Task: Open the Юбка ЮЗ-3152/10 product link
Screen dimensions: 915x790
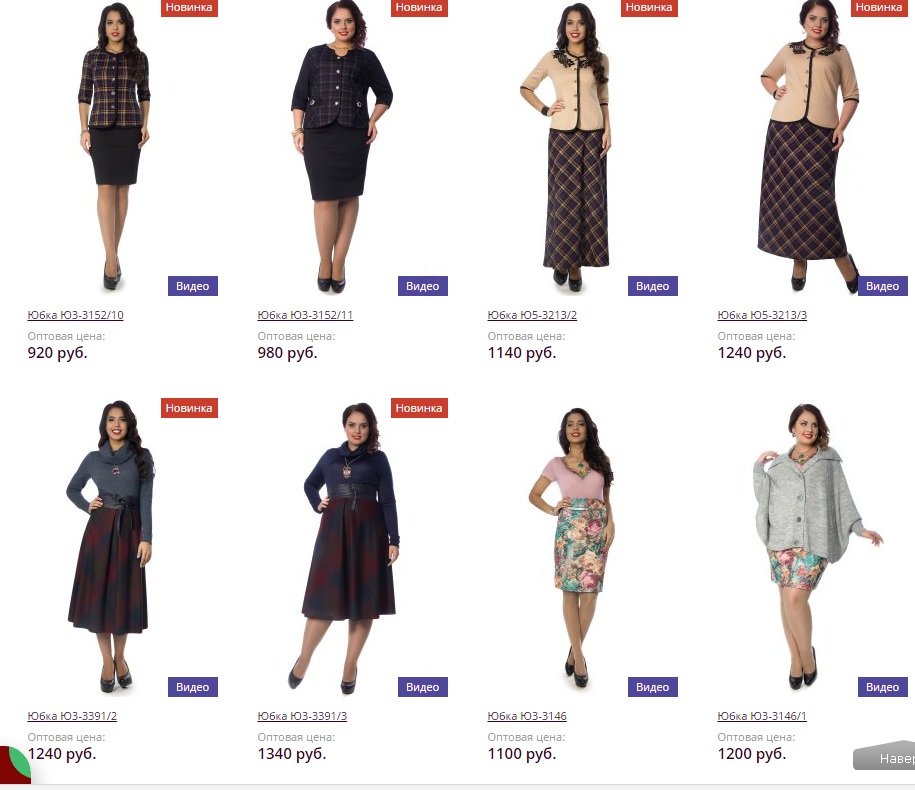Action: point(75,315)
